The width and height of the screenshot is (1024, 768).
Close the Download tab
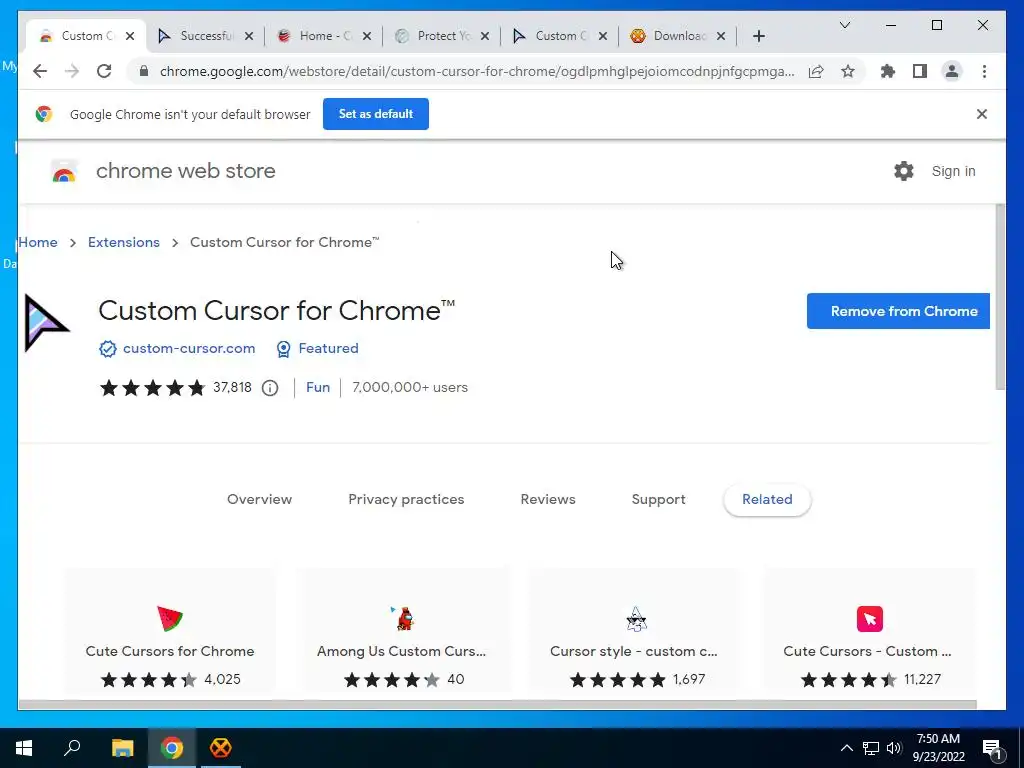[x=721, y=37]
